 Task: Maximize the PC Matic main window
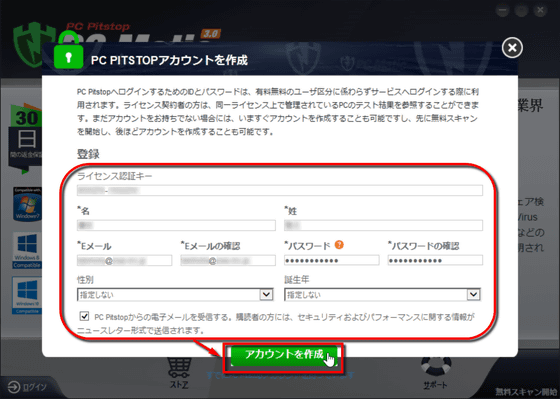(x=521, y=11)
